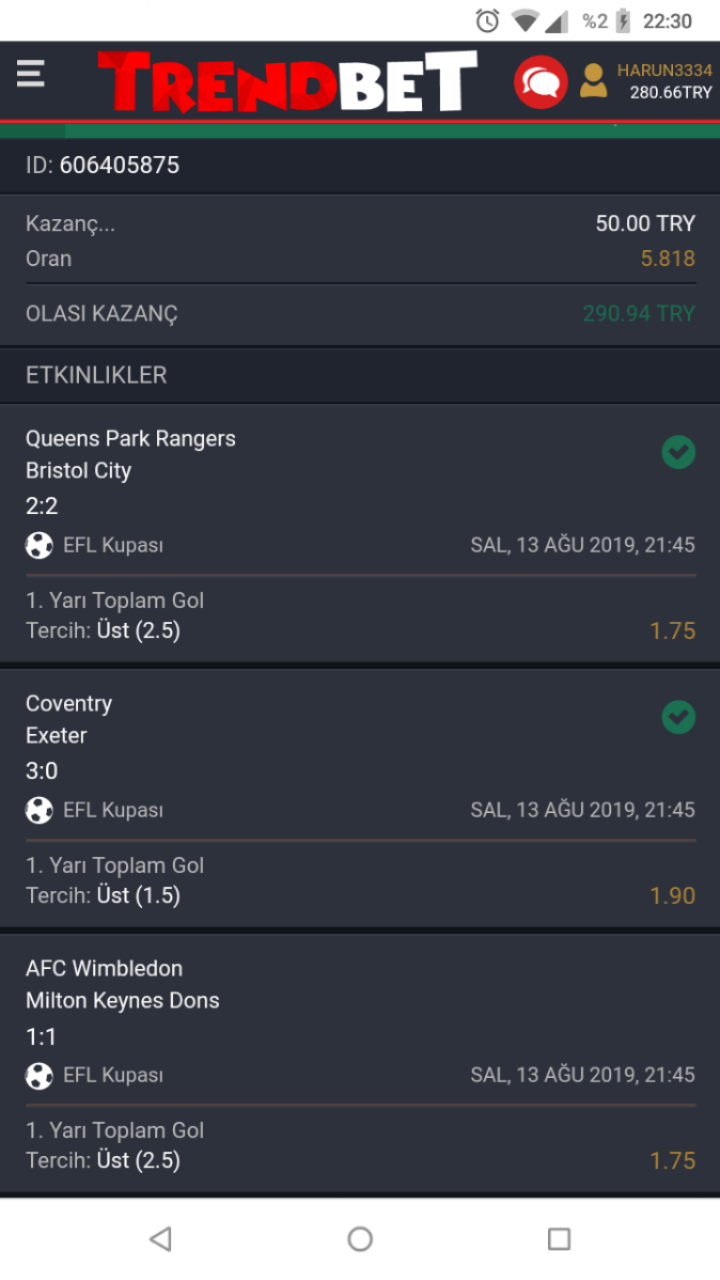Viewport: 720px width, 1280px height.
Task: Open the user profile icon
Action: point(593,81)
